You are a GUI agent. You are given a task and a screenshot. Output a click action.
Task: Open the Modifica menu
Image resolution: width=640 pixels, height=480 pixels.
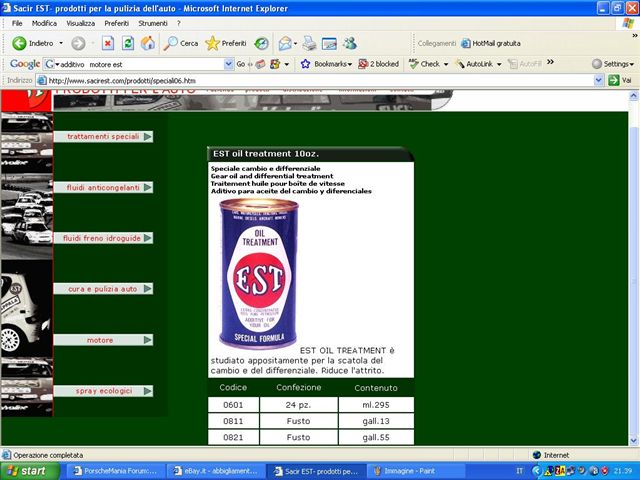pyautogui.click(x=44, y=23)
